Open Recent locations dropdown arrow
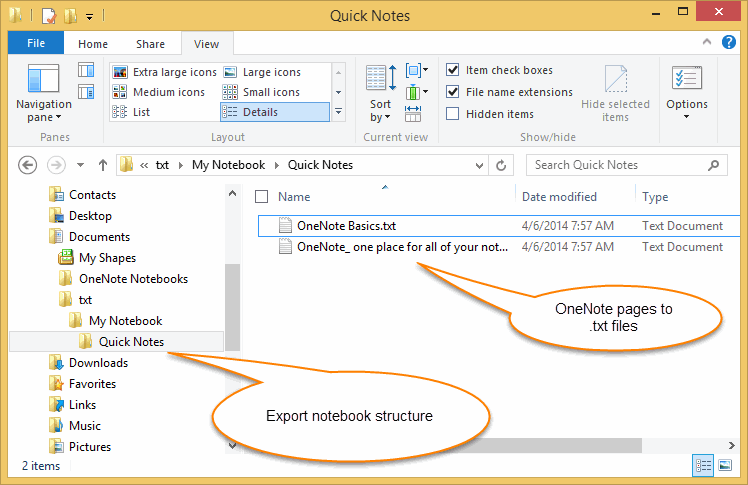This screenshot has width=748, height=485. [81, 165]
